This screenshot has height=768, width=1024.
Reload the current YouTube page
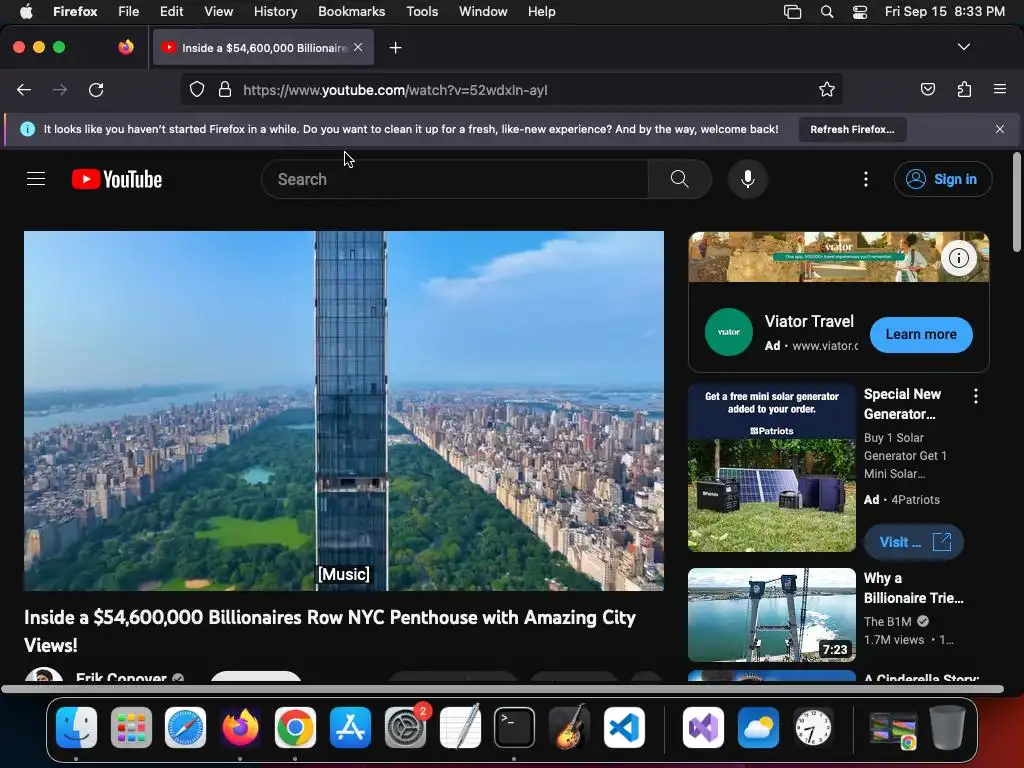coord(96,90)
